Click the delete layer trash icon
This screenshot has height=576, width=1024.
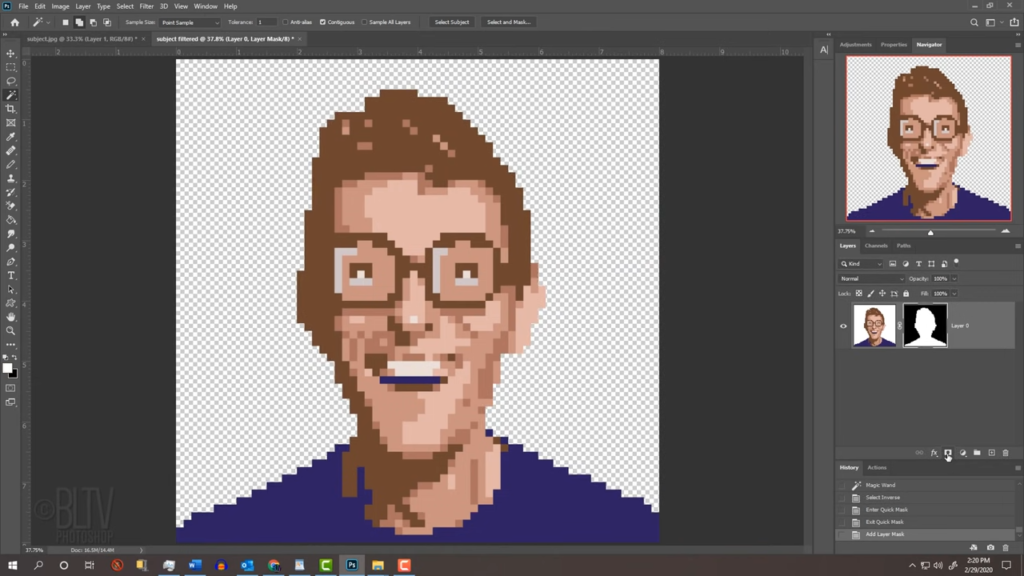point(1006,453)
